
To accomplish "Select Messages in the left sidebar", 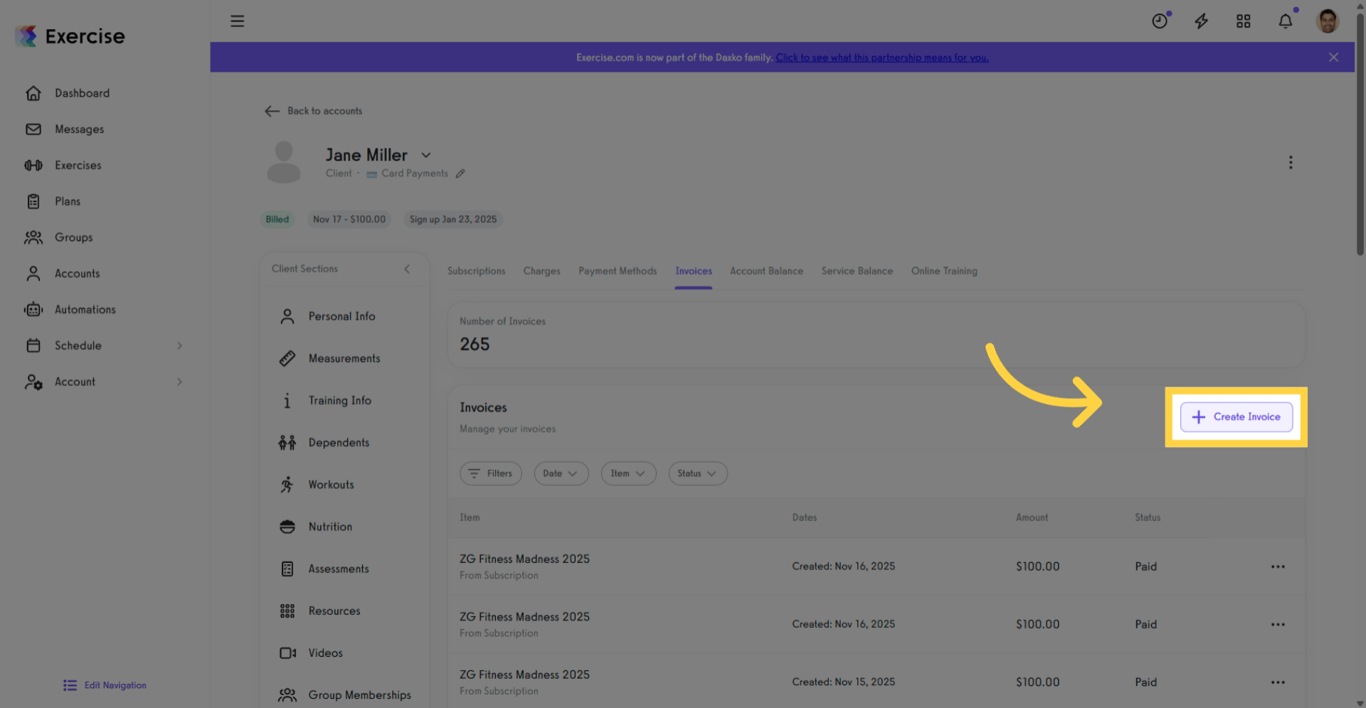I will [79, 128].
